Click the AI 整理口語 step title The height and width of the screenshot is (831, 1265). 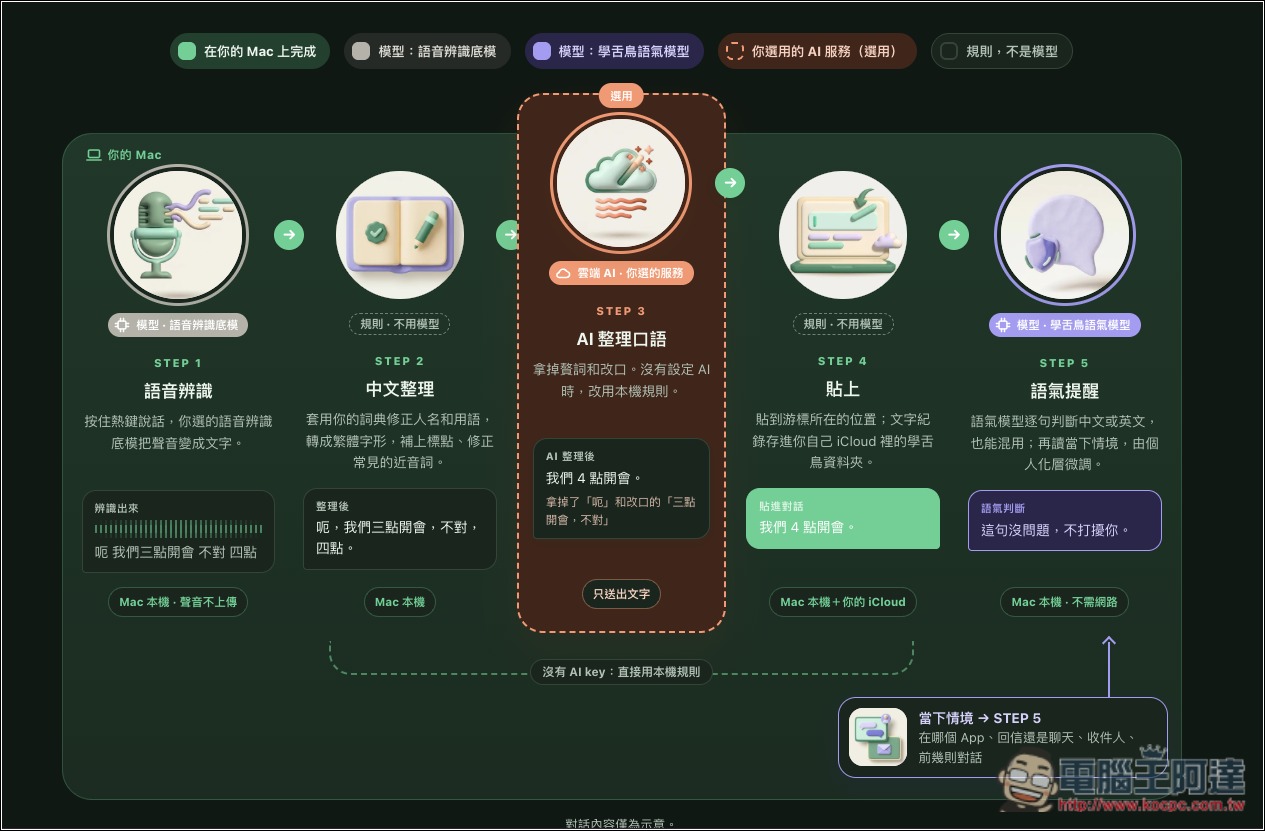pyautogui.click(x=621, y=339)
